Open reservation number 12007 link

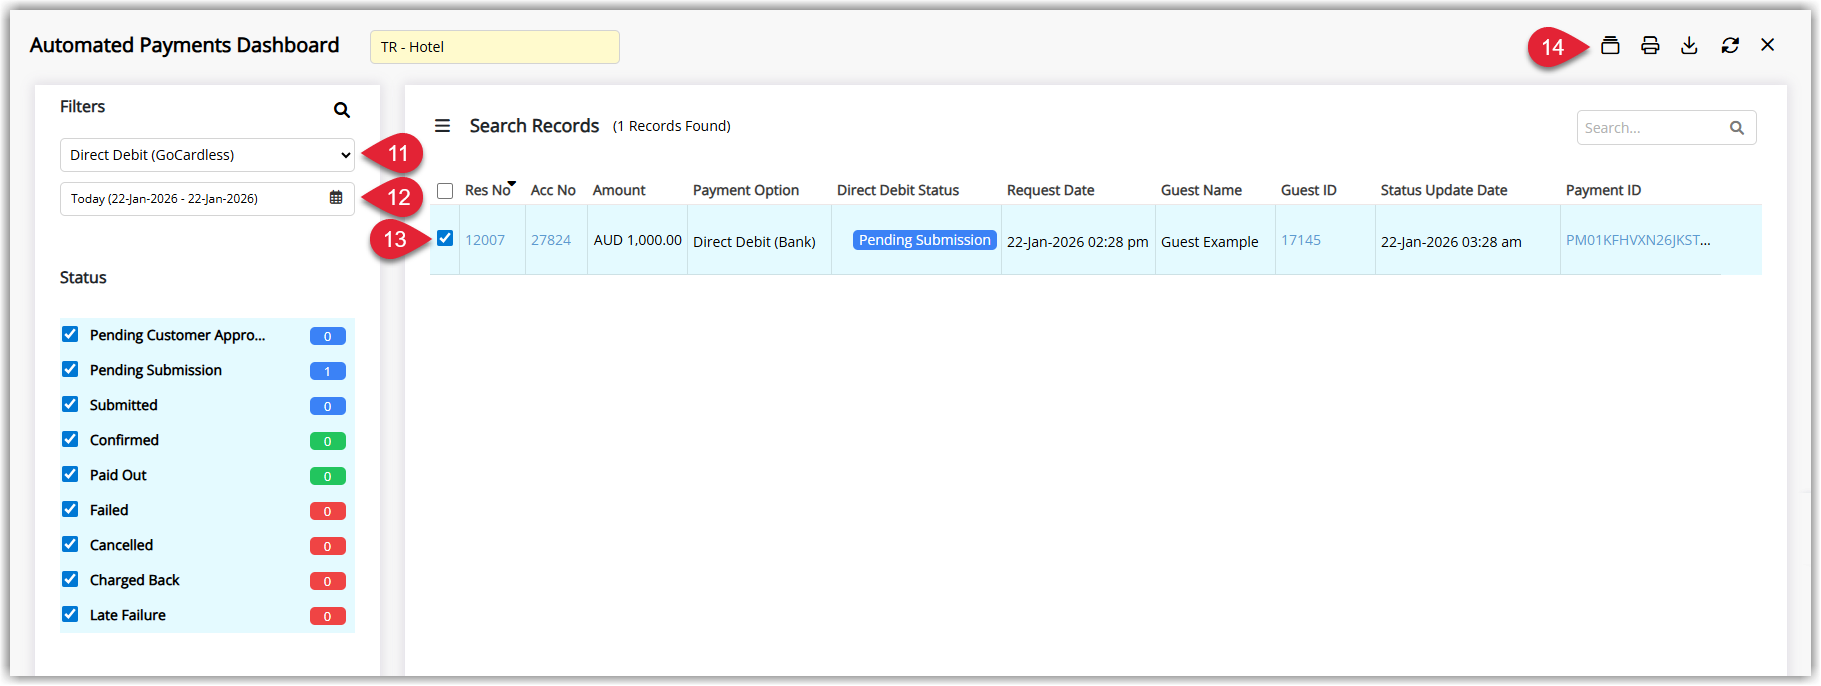(485, 240)
